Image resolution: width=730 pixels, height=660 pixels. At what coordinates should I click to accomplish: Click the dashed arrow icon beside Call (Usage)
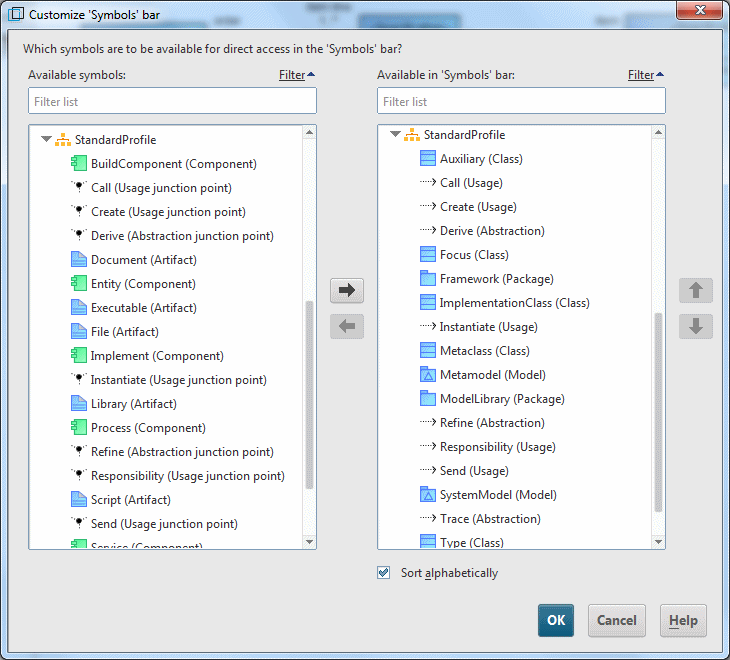(x=427, y=182)
